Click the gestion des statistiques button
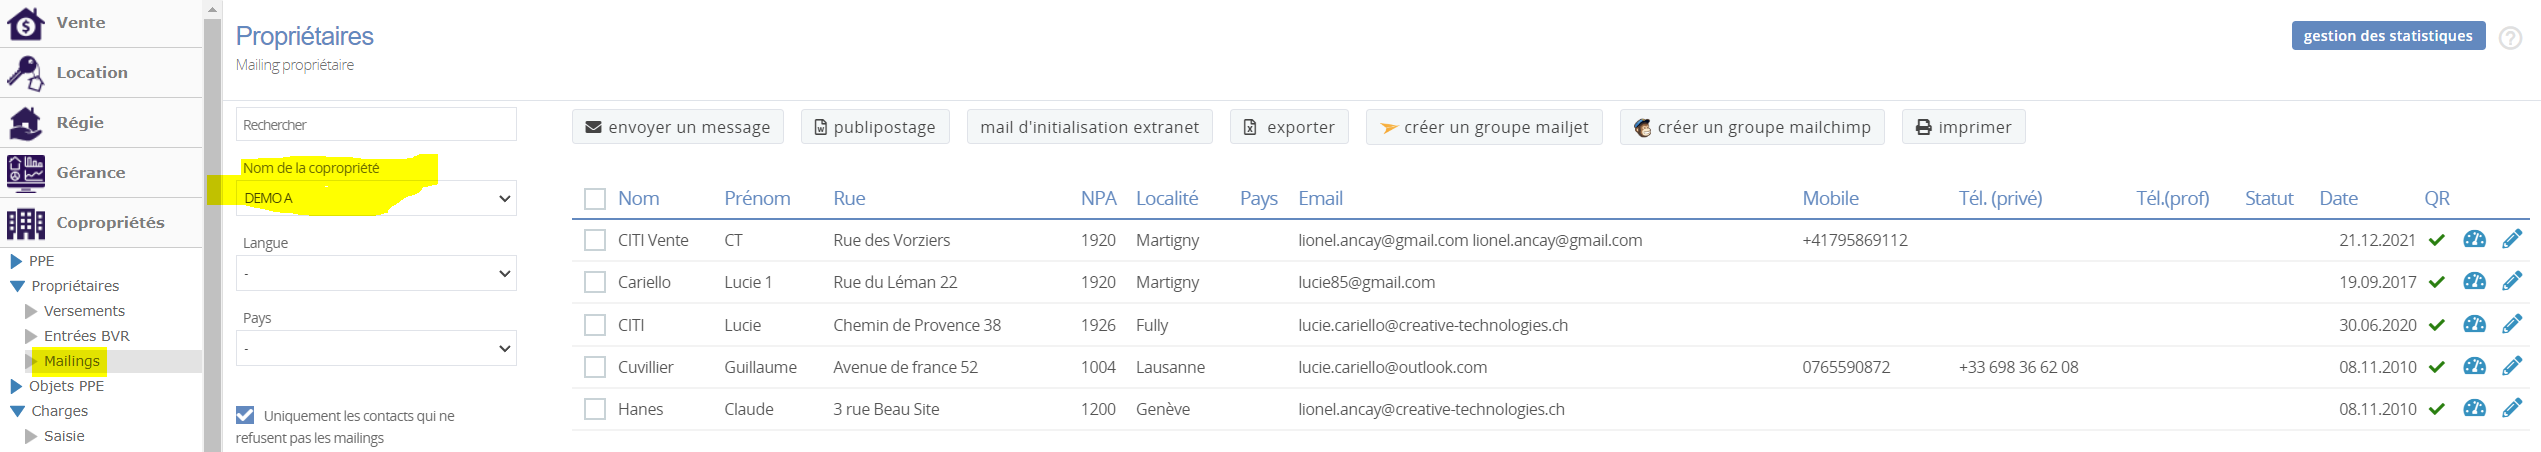The height and width of the screenshot is (452, 2541). 2387,36
